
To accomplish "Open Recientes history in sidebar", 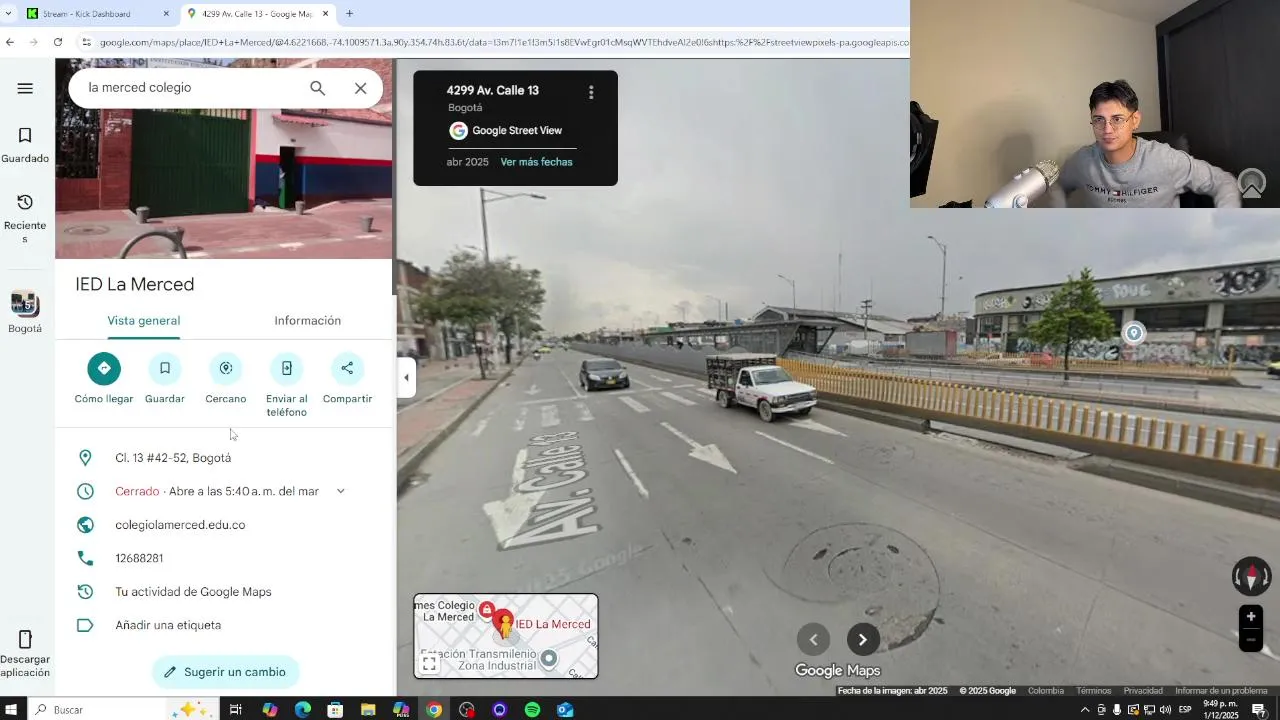I will click(x=25, y=218).
